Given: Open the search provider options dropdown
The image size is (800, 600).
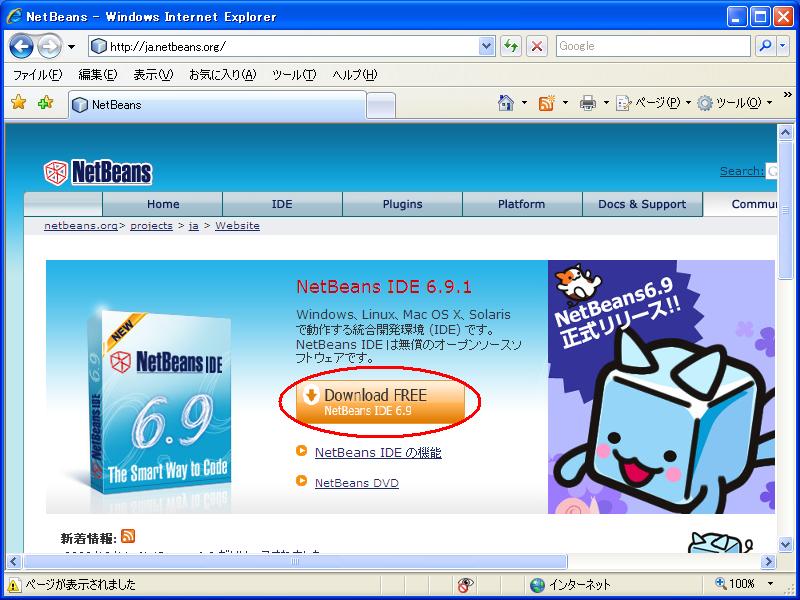Looking at the screenshot, I should point(783,46).
